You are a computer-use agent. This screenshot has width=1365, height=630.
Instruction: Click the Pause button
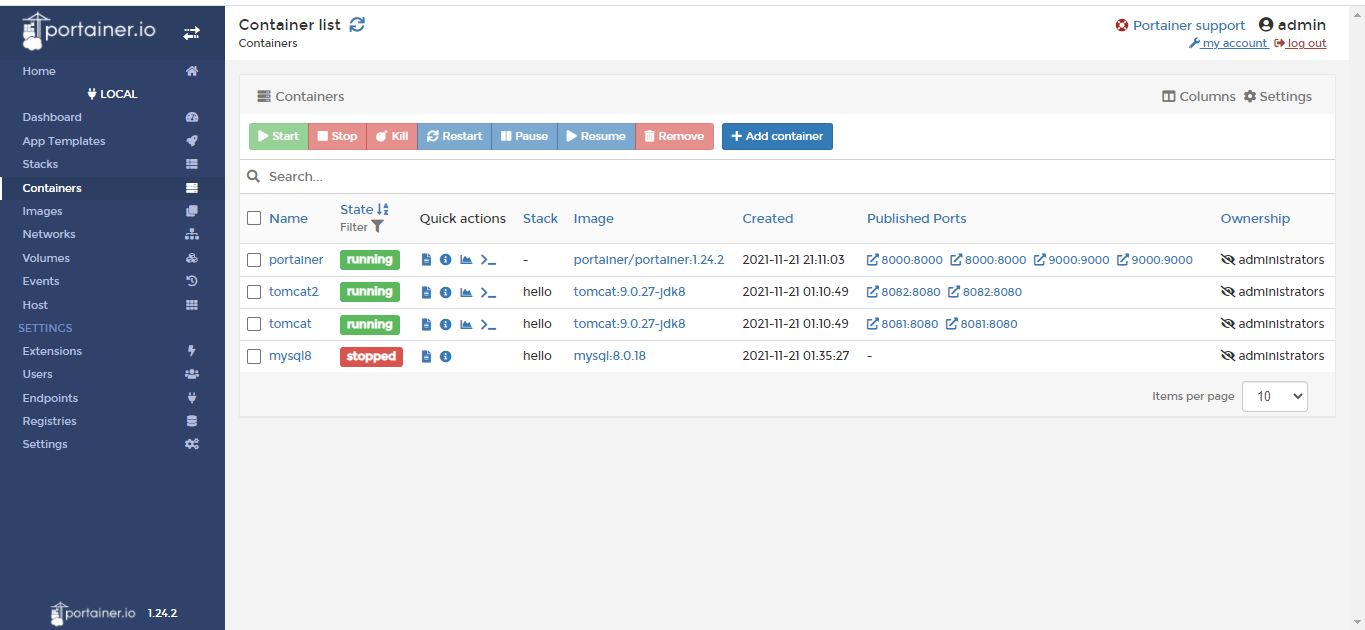pos(524,136)
